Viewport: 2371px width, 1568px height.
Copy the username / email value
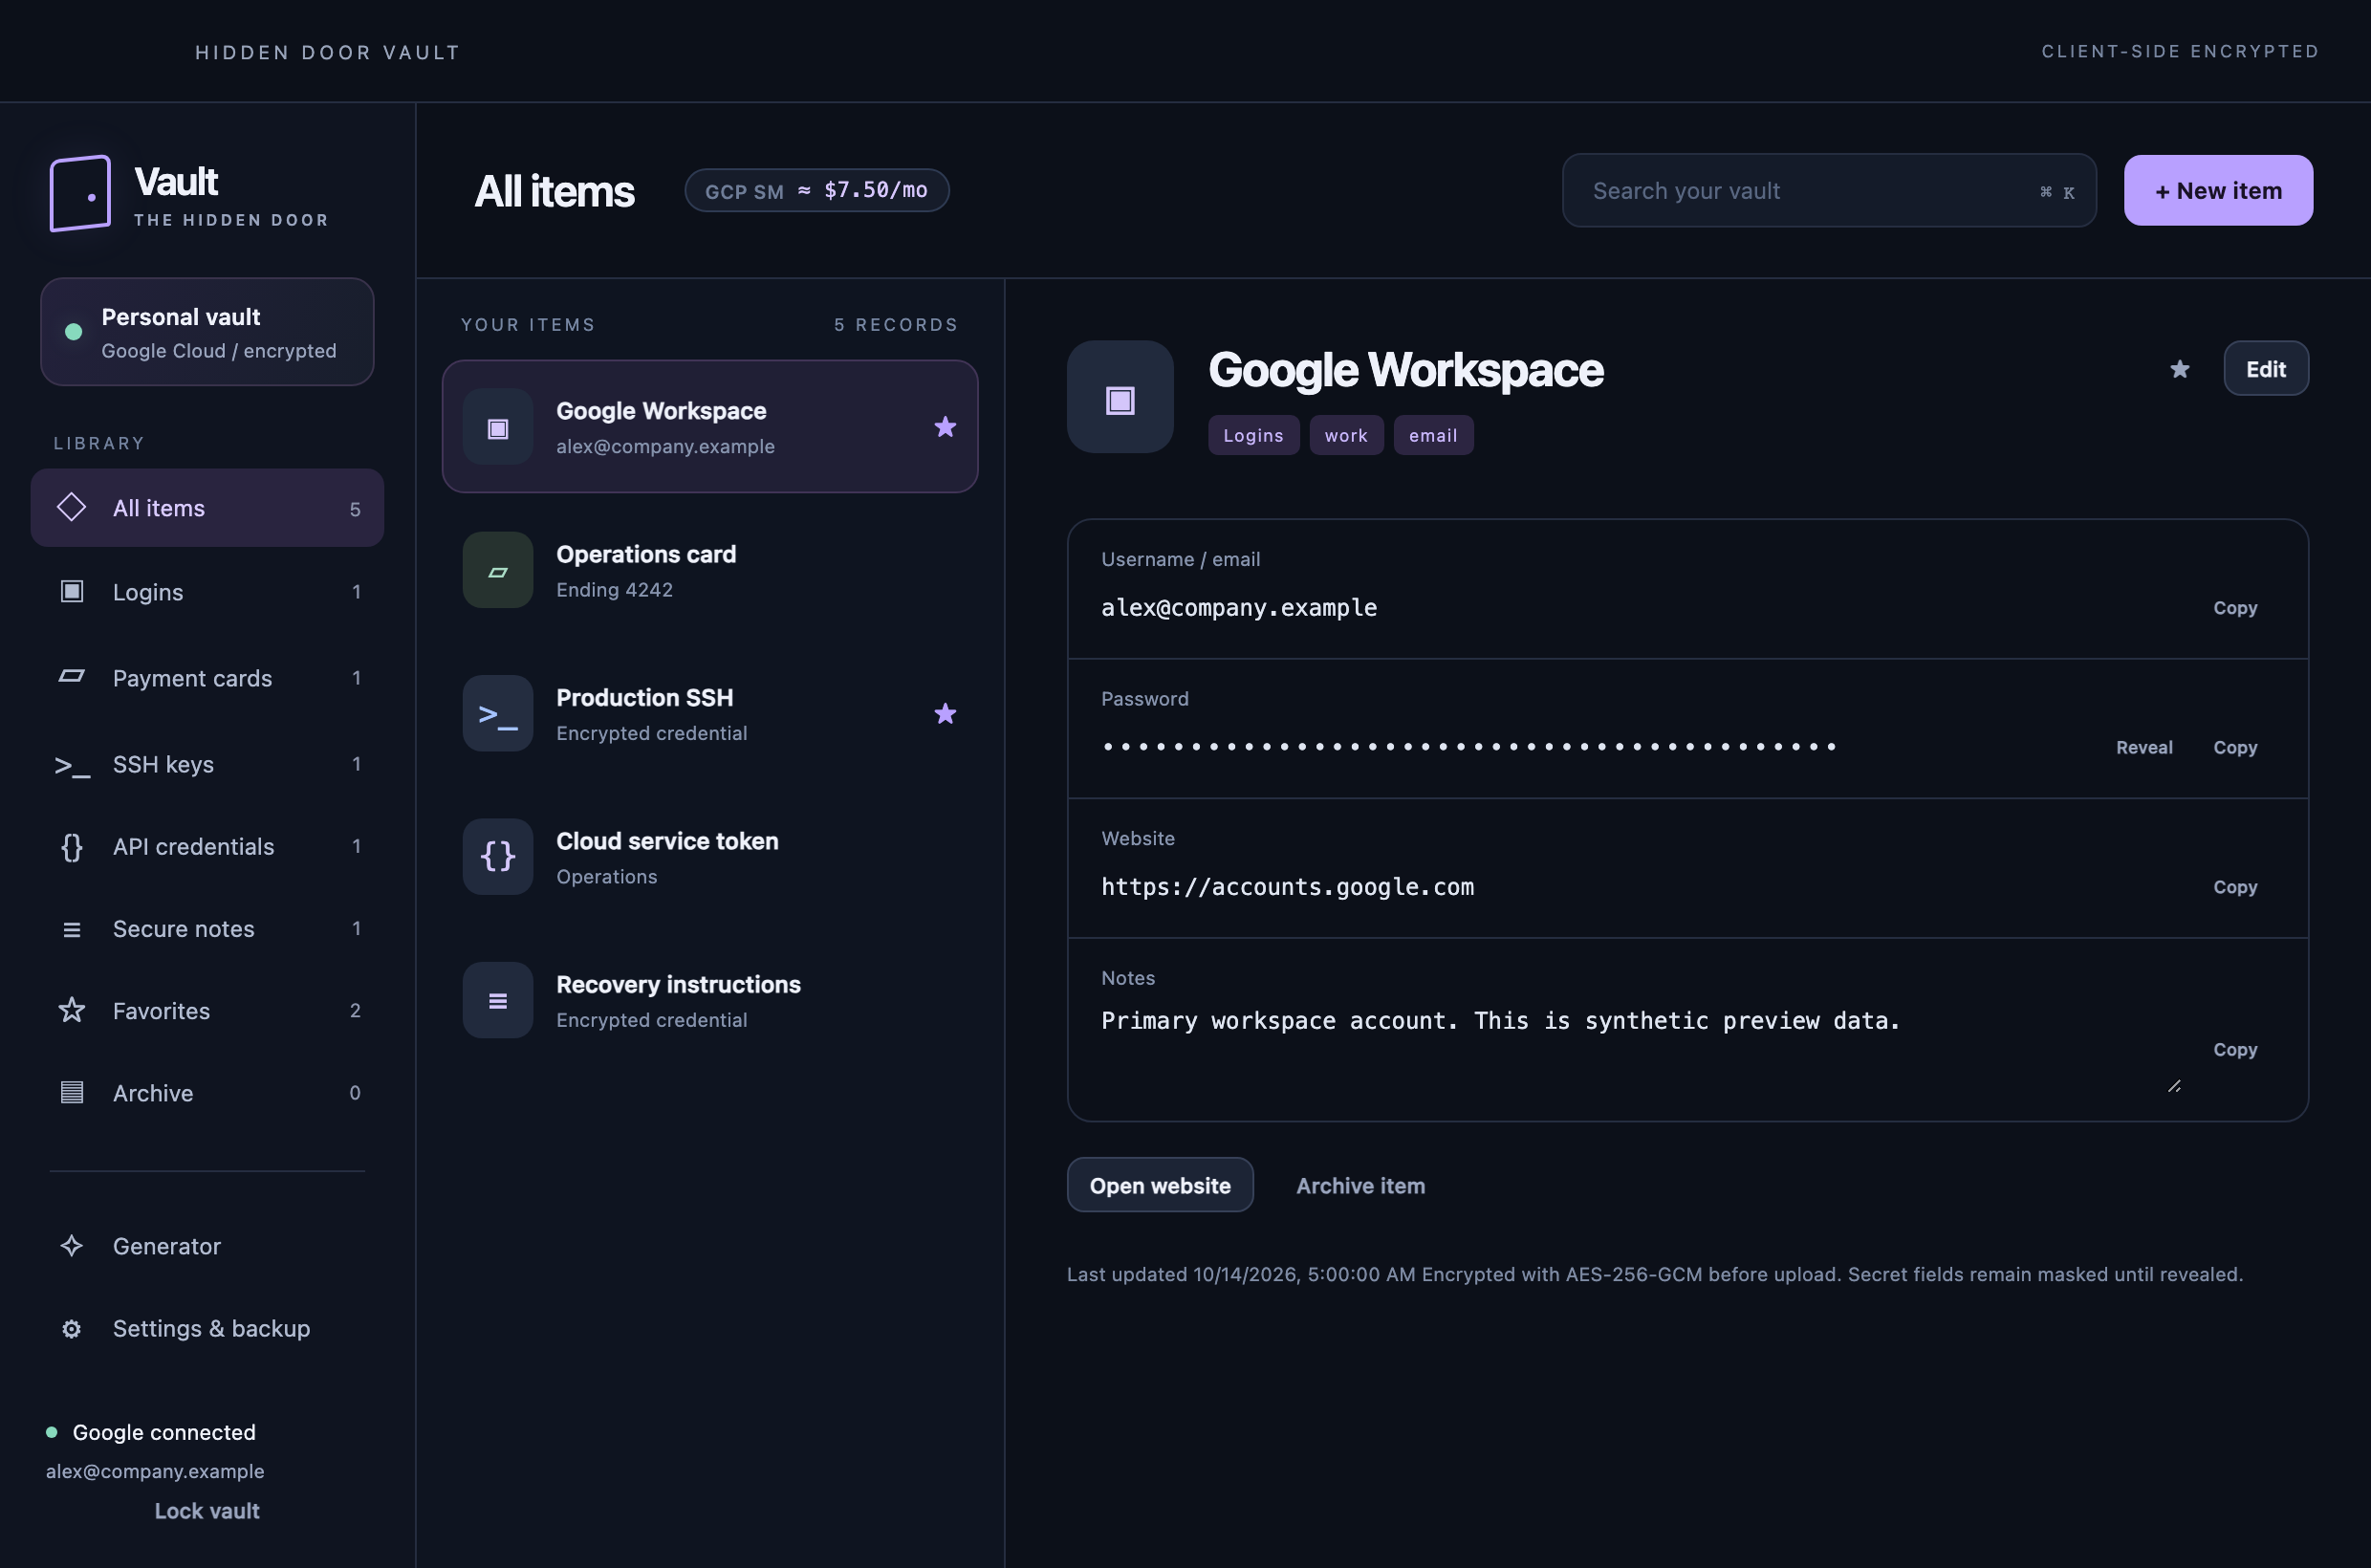pos(2235,608)
